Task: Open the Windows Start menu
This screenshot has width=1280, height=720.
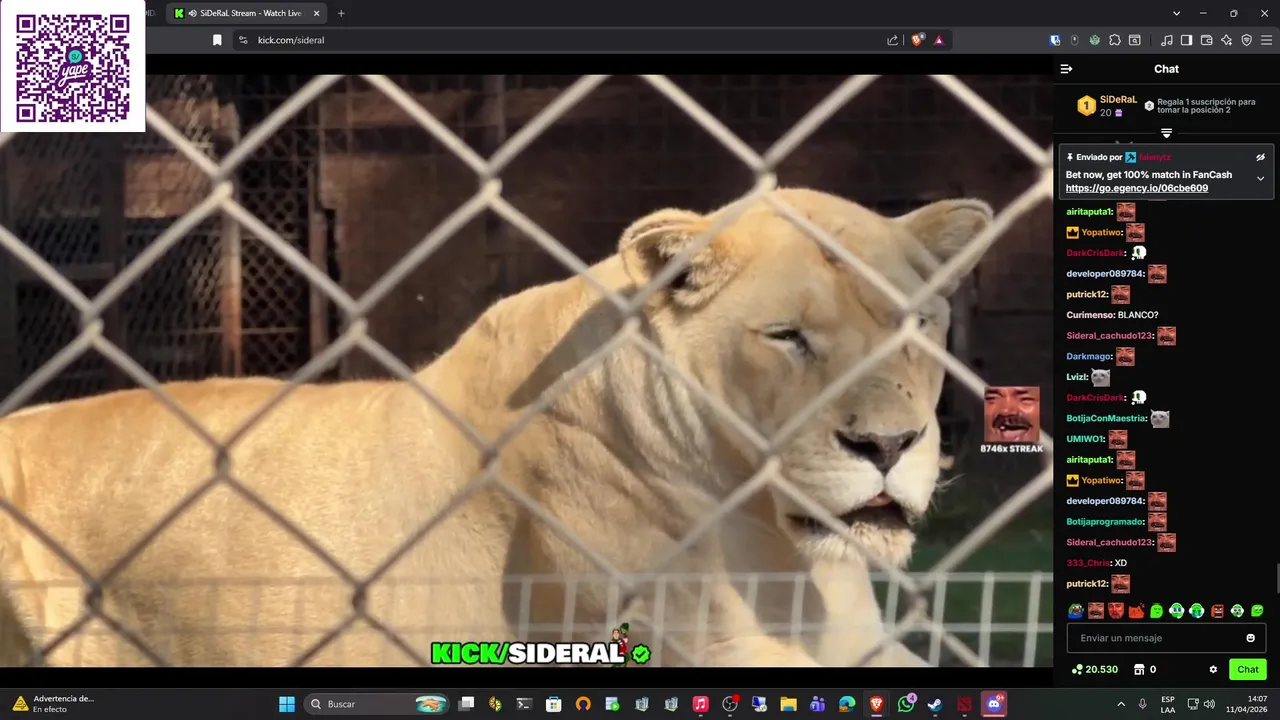Action: click(287, 704)
